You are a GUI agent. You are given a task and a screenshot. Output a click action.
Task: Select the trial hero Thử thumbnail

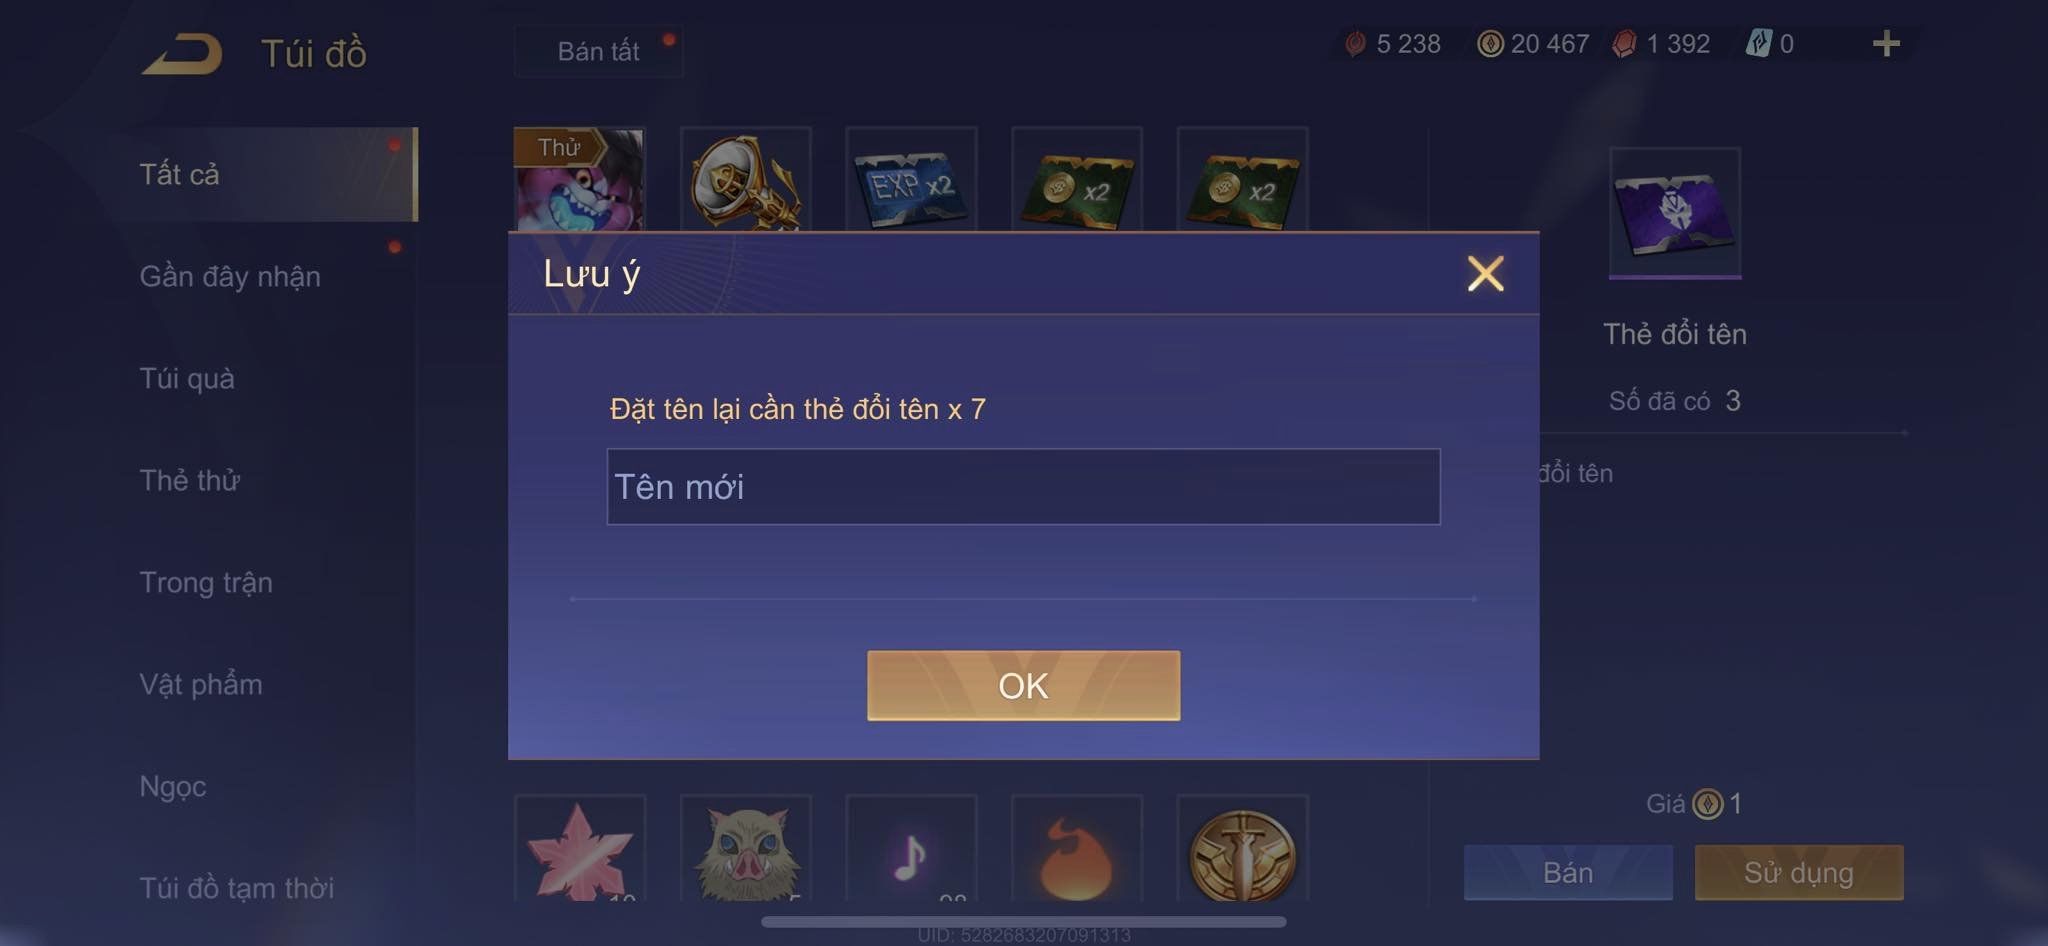[580, 180]
